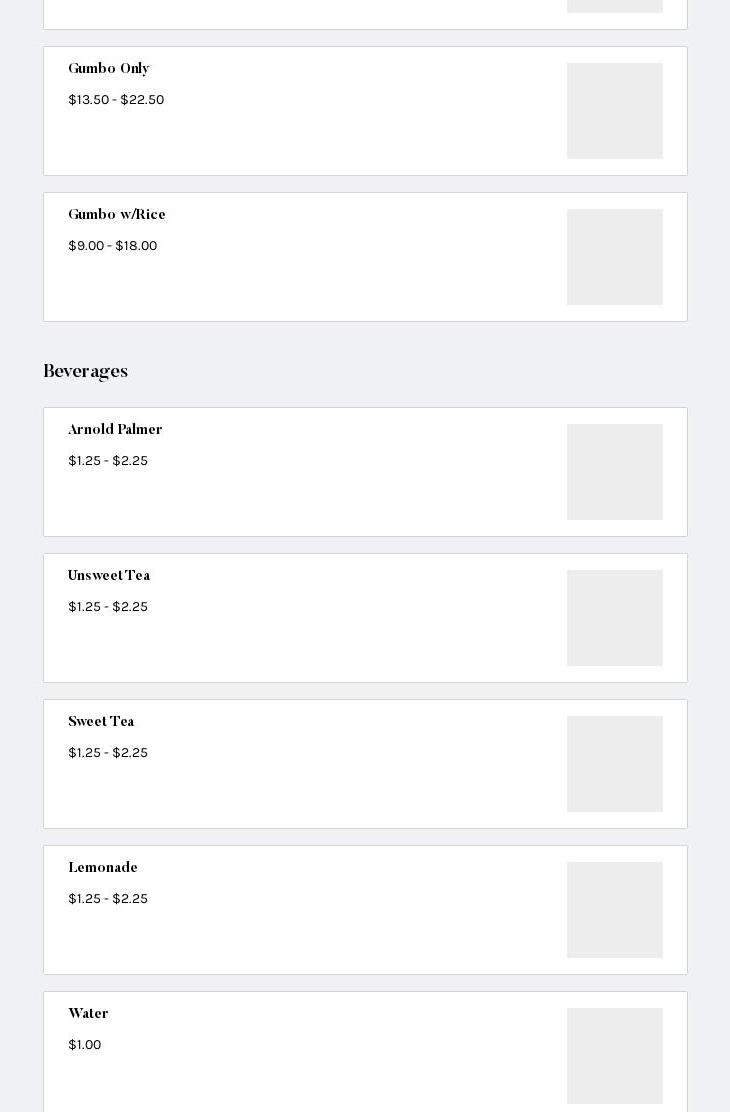Click the Arnold Palmer thumbnail image
Viewport: 730px width, 1112px height.
[614, 472]
